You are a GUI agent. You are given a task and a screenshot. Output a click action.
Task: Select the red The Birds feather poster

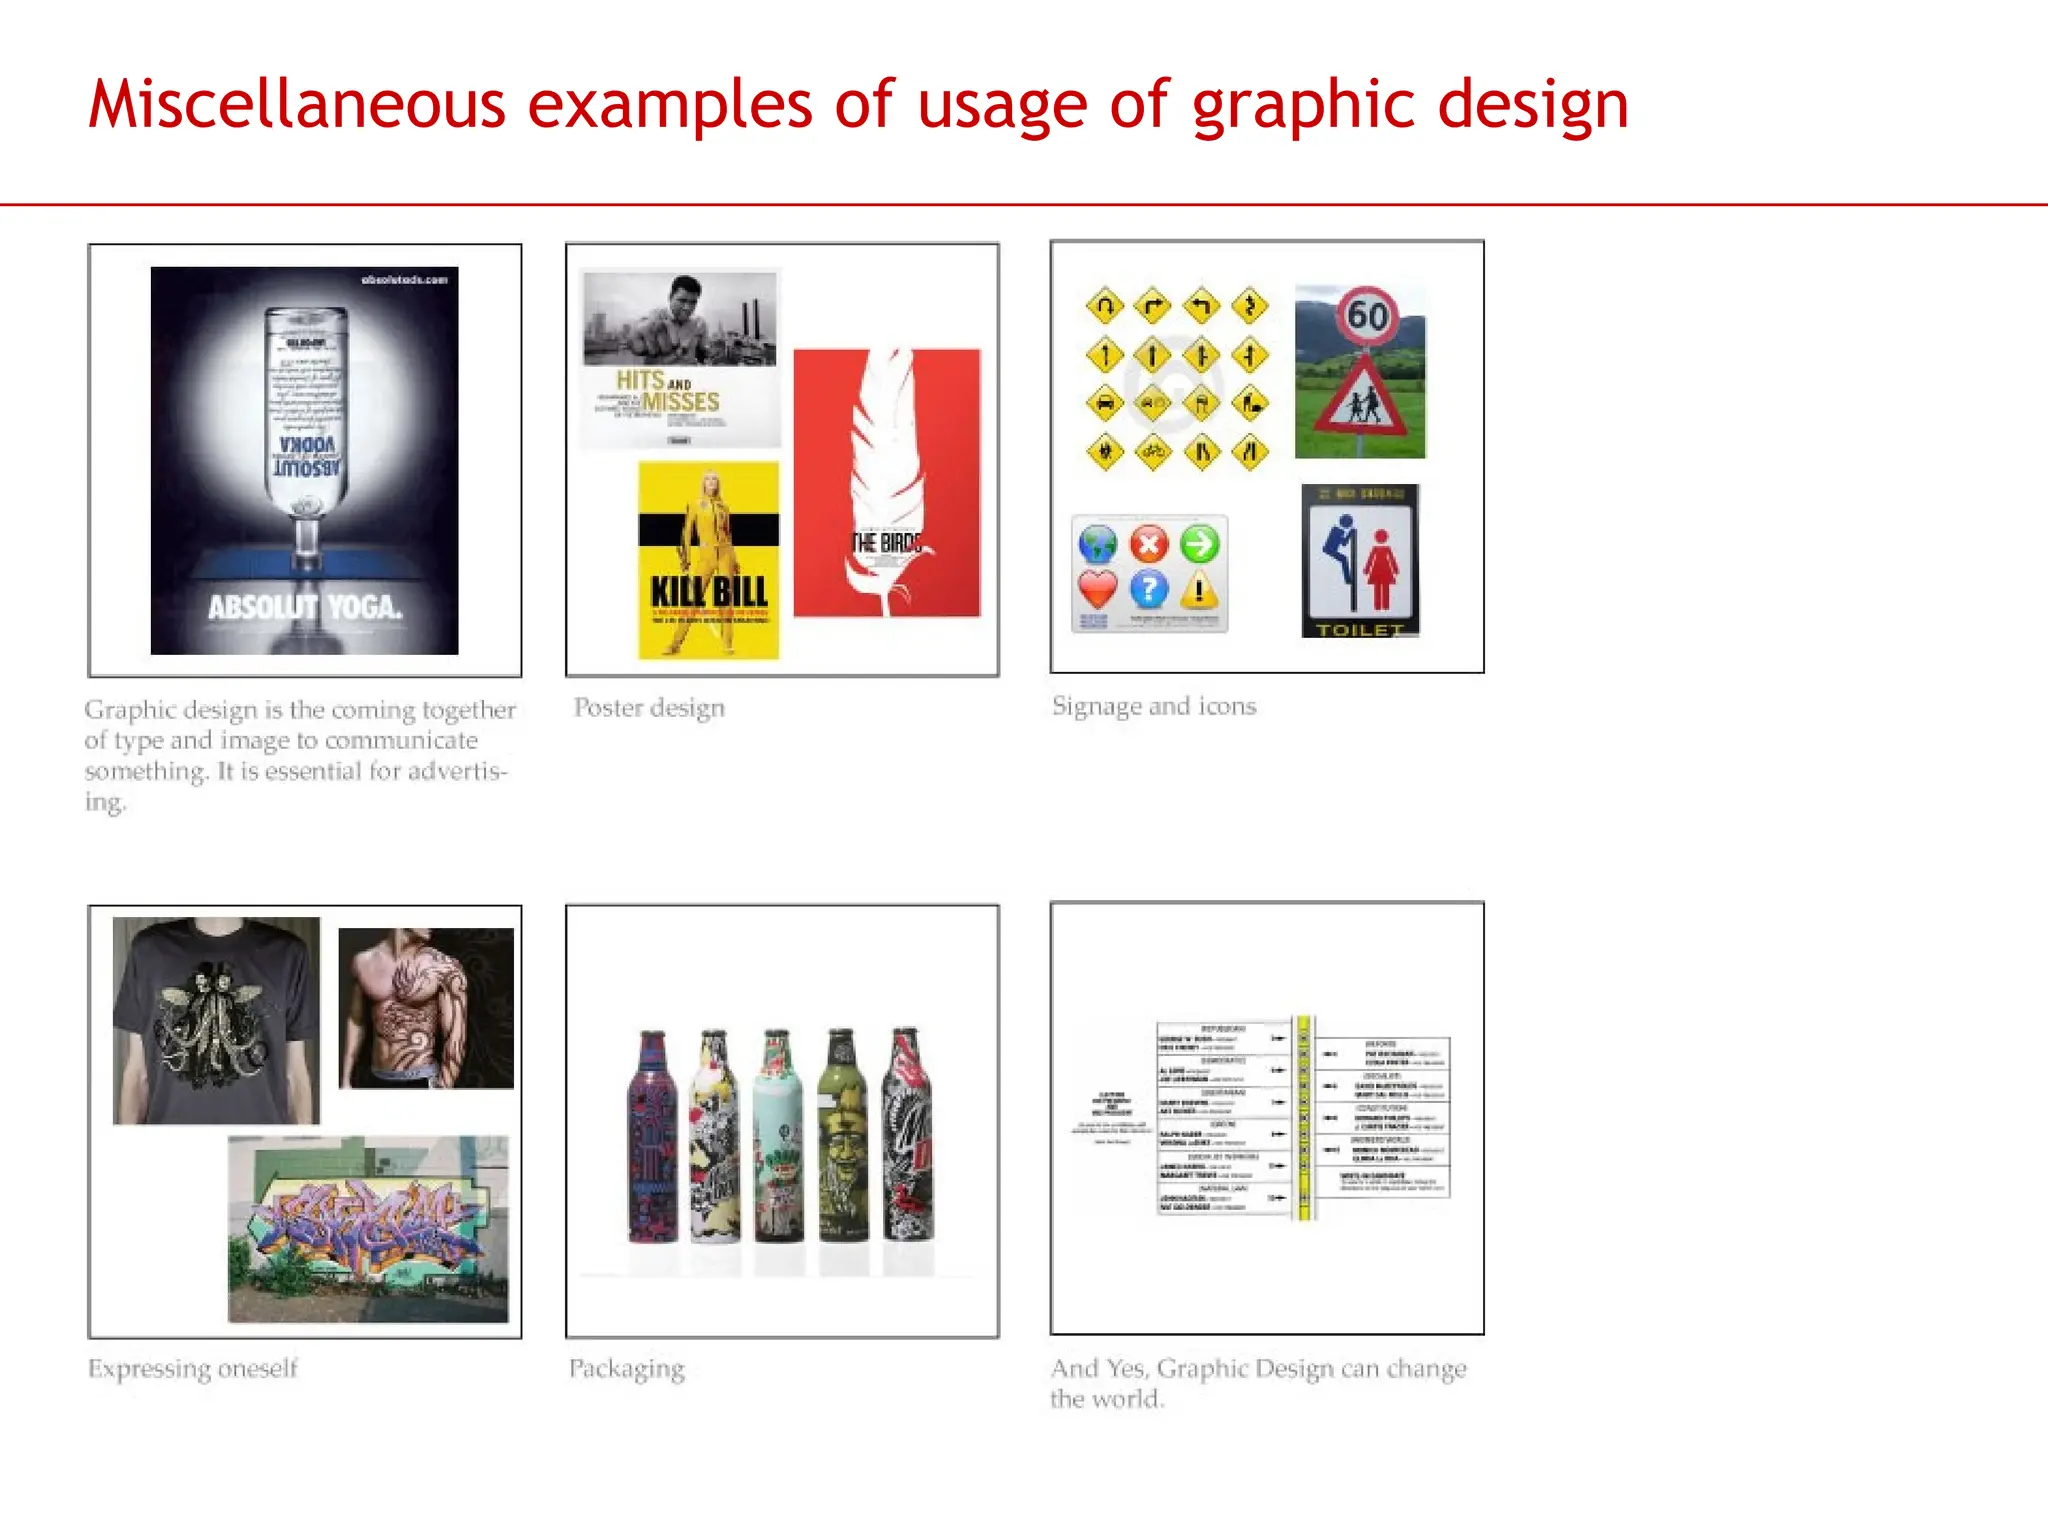point(887,482)
